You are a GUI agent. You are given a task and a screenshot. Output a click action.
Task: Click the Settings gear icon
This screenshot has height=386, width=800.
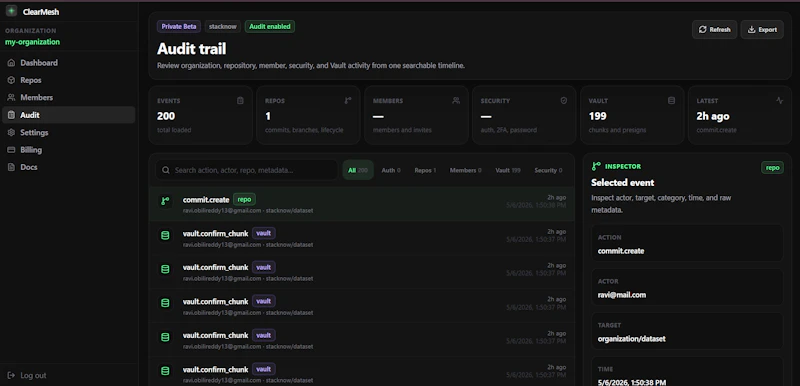pos(11,132)
